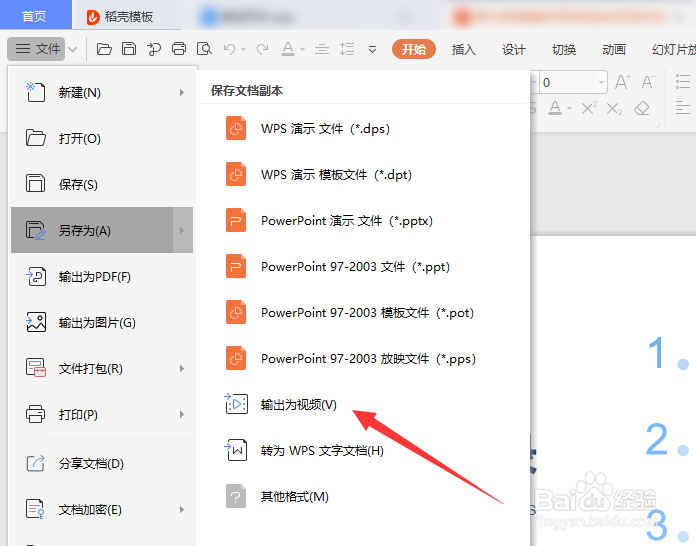
Task: Switch to the 切换 ribbon tab
Action: pyautogui.click(x=564, y=49)
